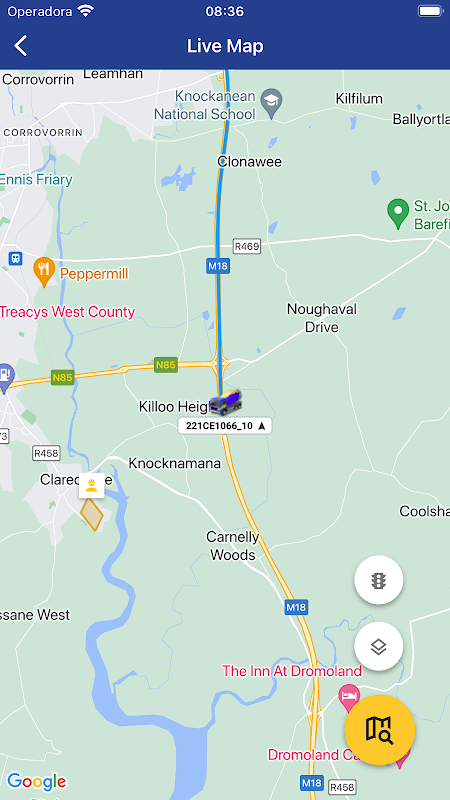Open the 221CE1066_10 vehicle label
This screenshot has height=800, width=450.
click(225, 426)
